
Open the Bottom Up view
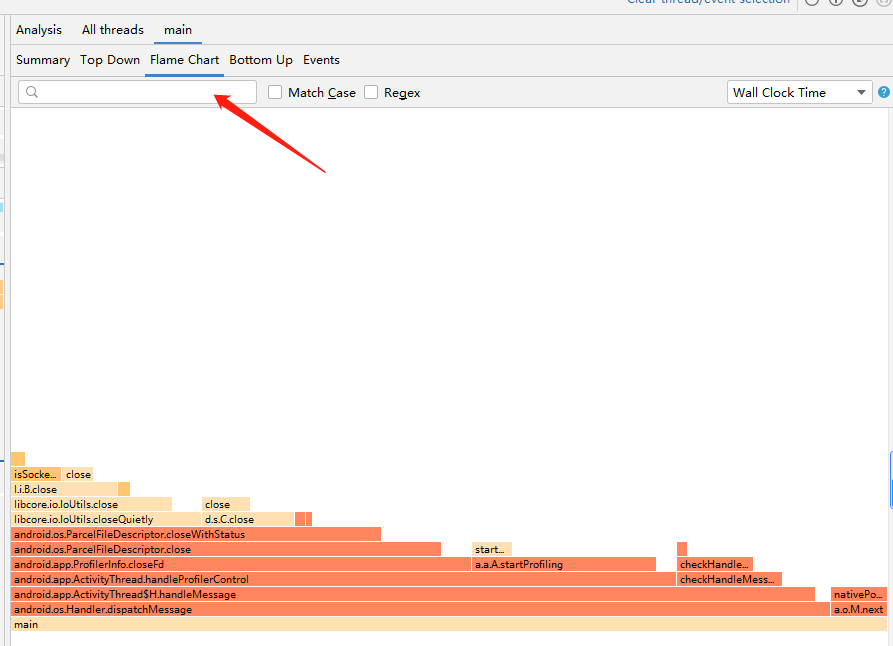tap(261, 60)
